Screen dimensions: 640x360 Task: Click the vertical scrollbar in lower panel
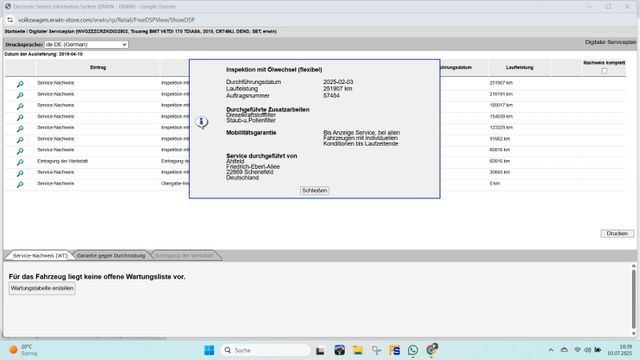coord(633,299)
